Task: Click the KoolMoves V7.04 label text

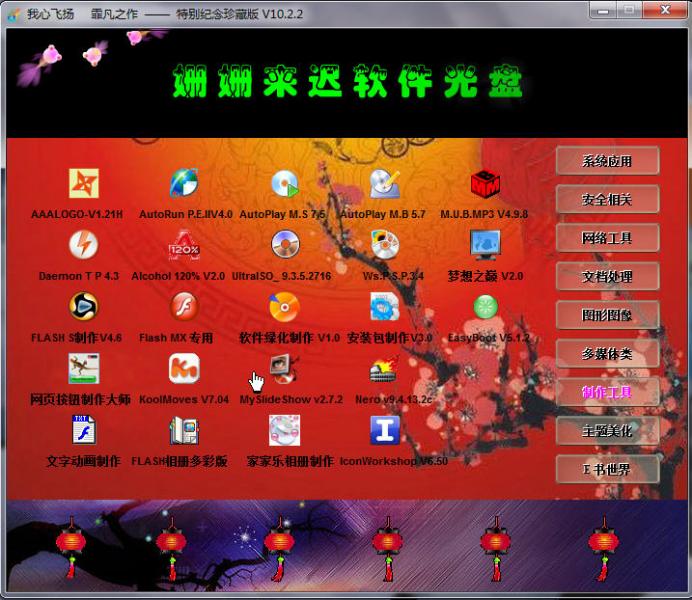Action: (184, 400)
